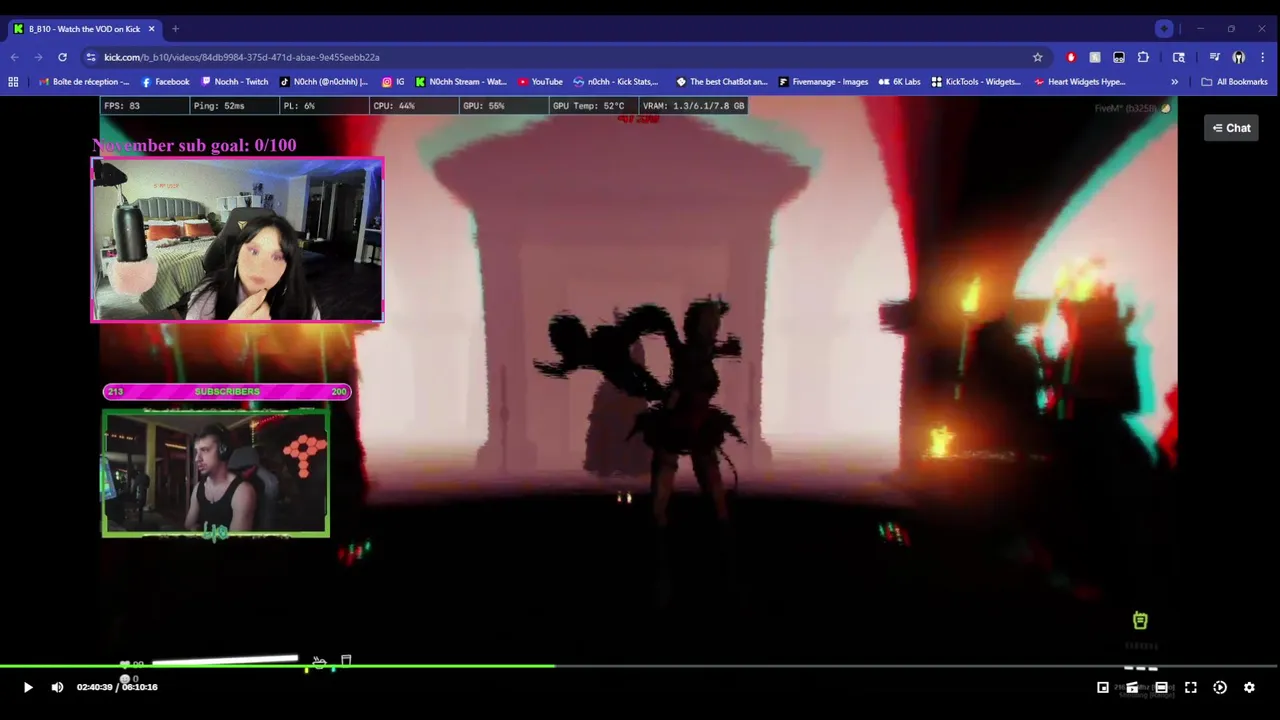Open the Boîte de réception bookmark
1280x720 pixels.
[84, 82]
